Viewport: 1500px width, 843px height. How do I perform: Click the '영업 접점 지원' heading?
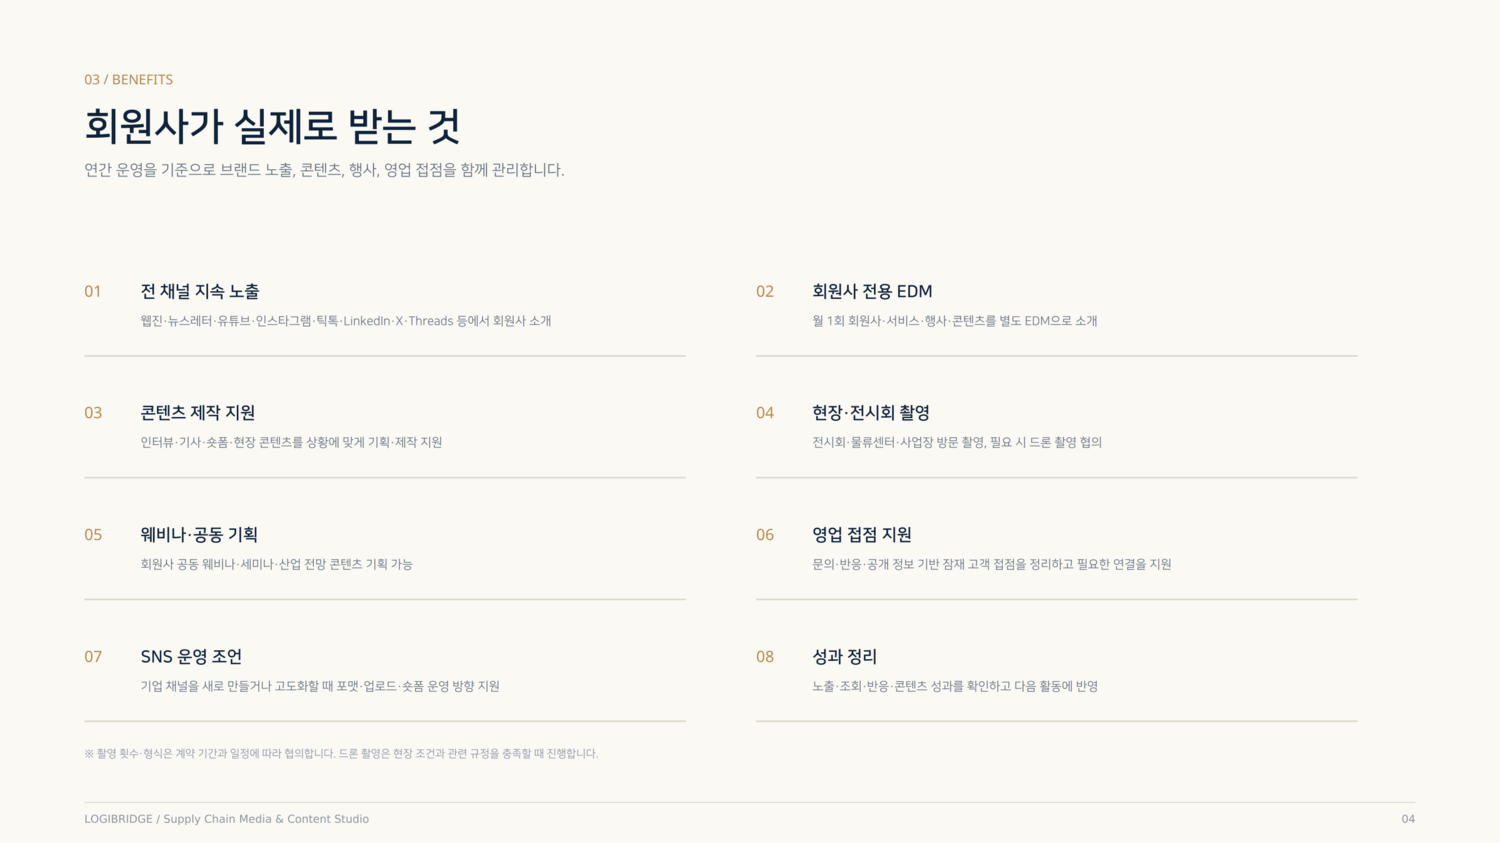tap(862, 535)
